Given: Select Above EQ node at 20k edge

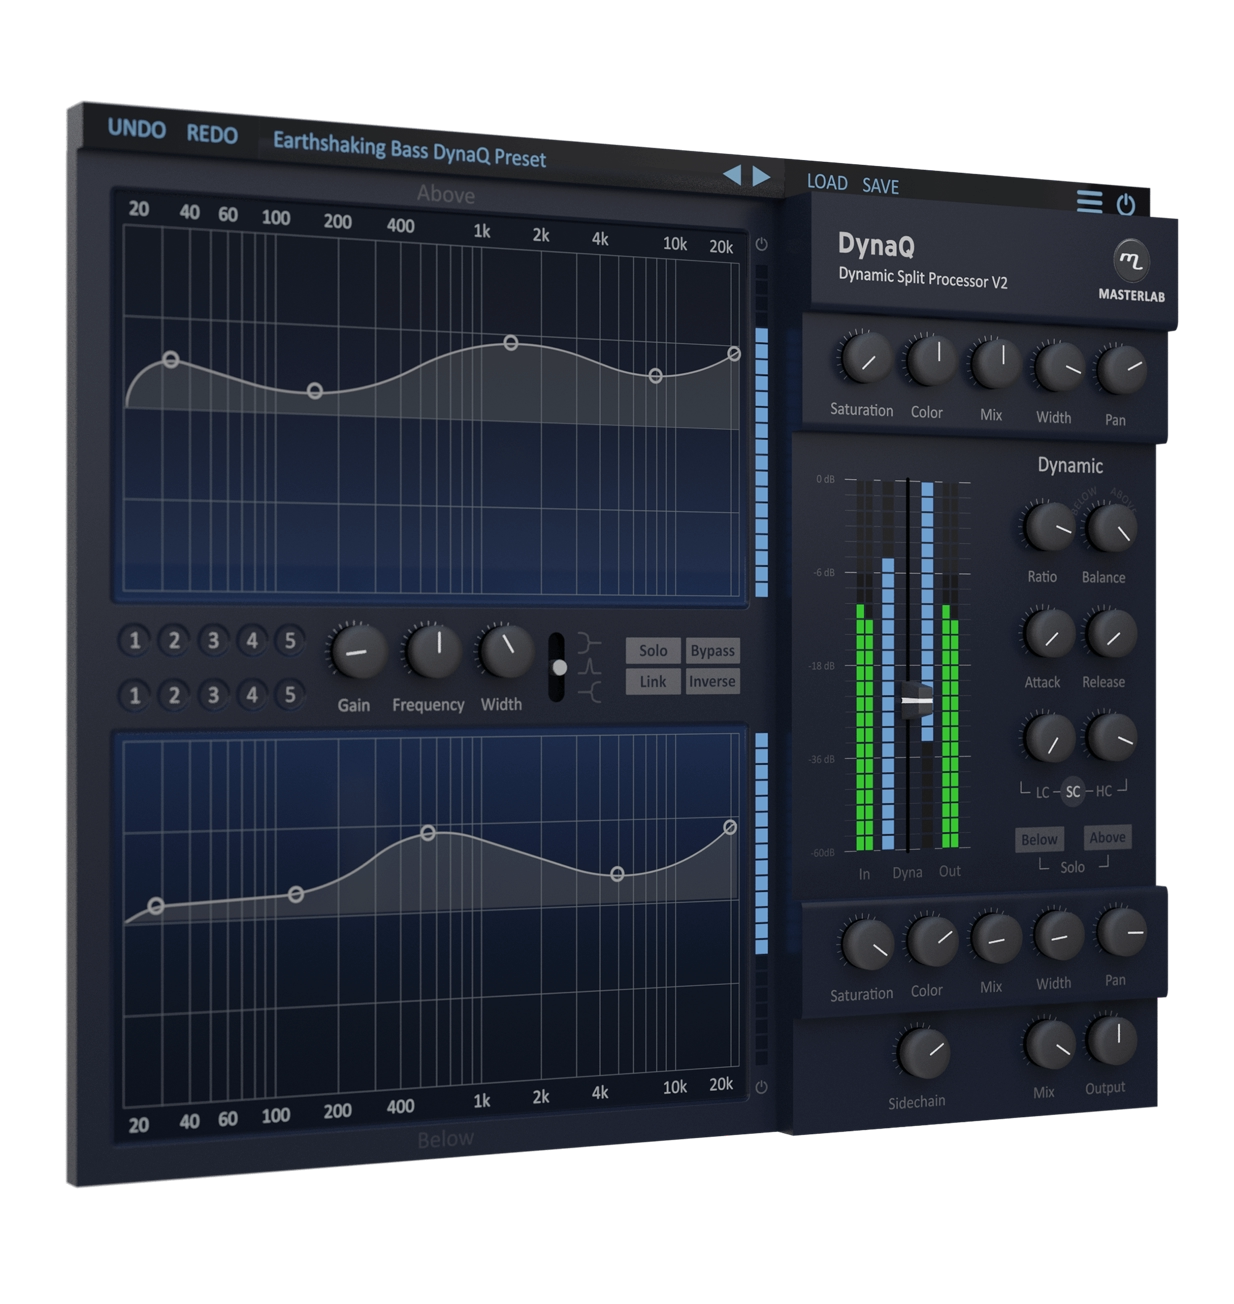Looking at the screenshot, I should tap(734, 354).
